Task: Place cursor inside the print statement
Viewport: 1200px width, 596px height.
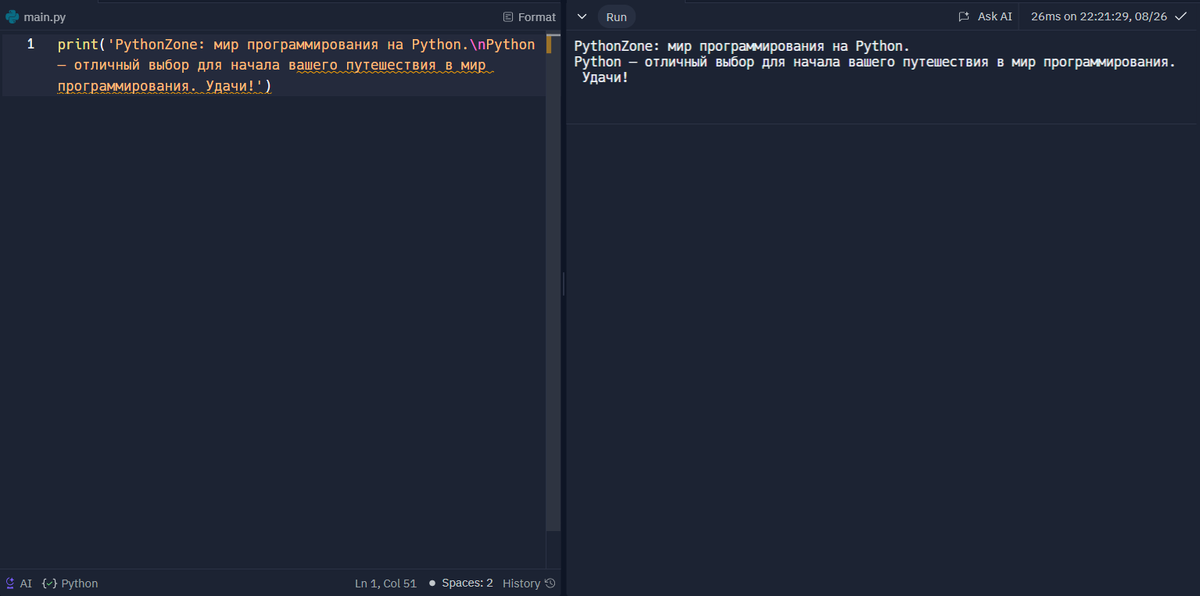Action: pos(200,44)
